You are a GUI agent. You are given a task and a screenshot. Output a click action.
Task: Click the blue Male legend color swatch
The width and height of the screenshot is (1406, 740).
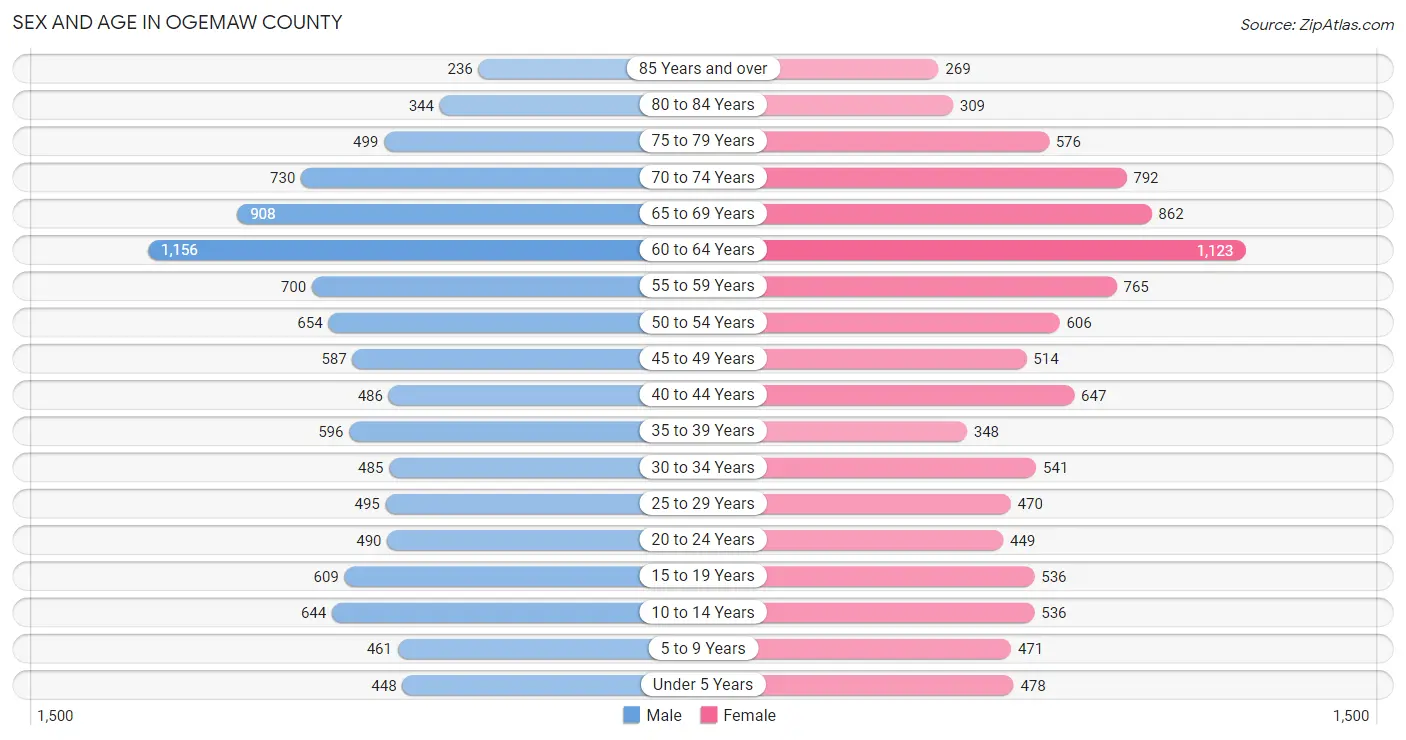pos(631,715)
